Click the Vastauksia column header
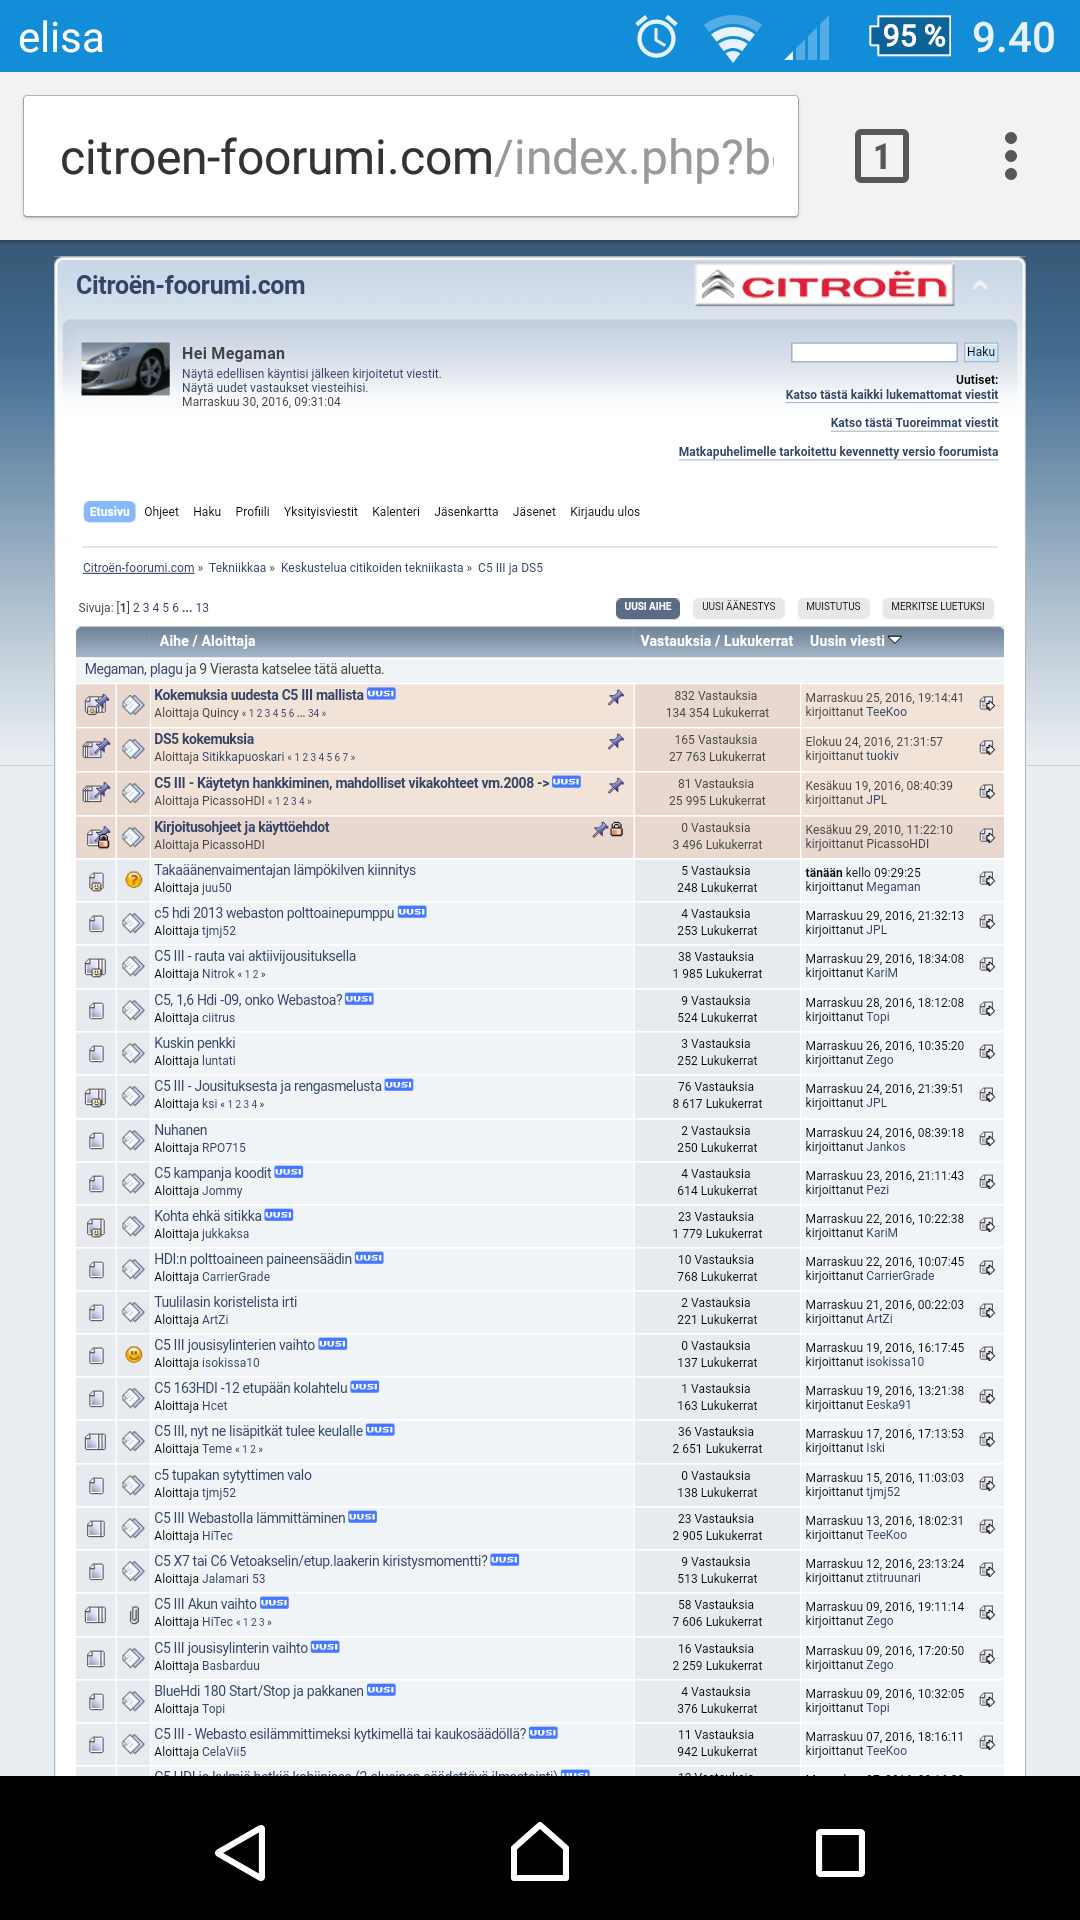 pos(675,641)
